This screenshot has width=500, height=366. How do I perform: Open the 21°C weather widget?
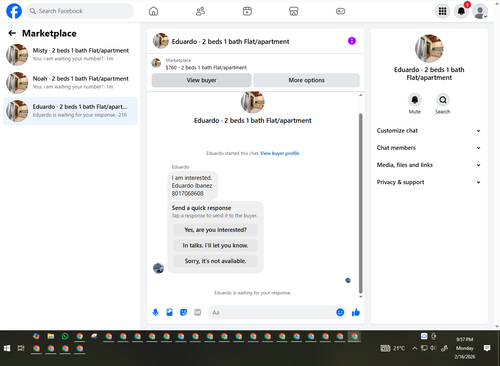[x=393, y=348]
